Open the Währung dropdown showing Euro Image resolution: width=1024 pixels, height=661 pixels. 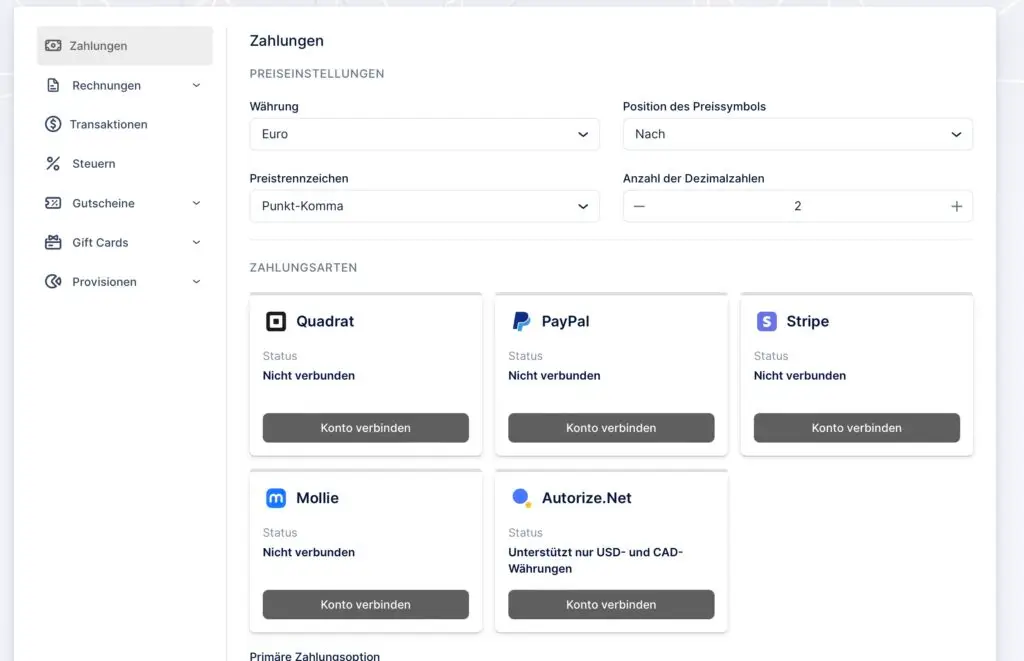pyautogui.click(x=424, y=134)
